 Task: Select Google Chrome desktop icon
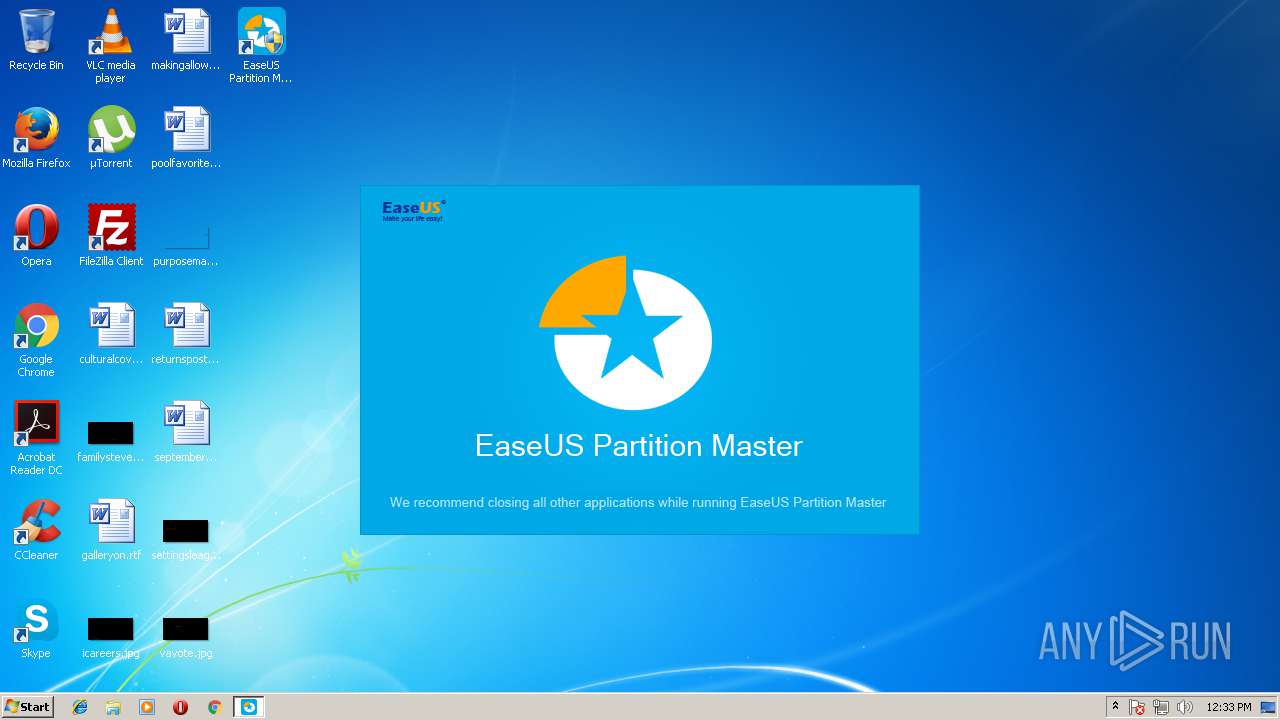pos(36,340)
